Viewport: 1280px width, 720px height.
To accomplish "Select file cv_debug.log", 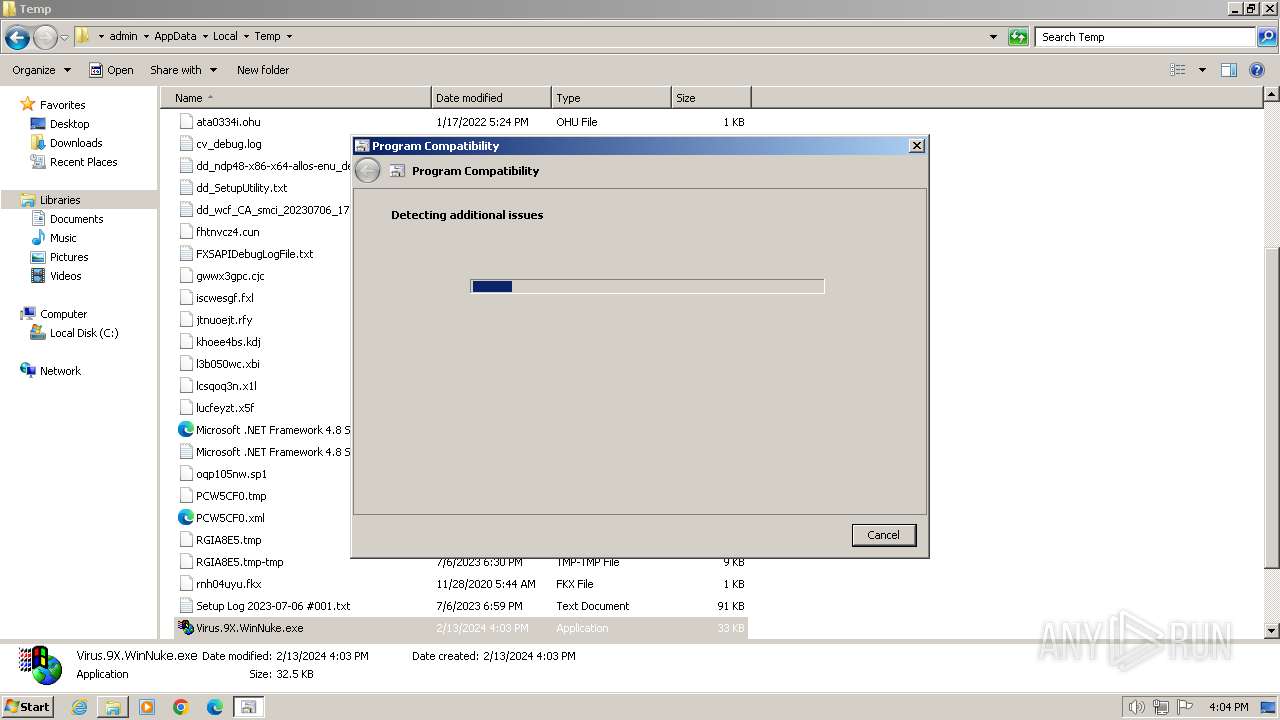I will coord(229,144).
